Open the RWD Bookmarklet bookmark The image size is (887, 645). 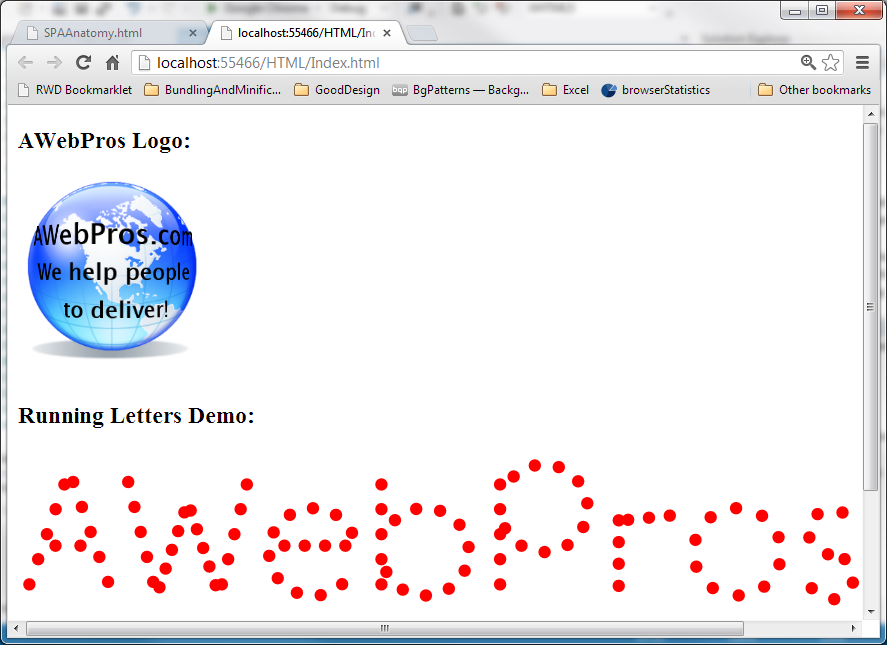(75, 90)
